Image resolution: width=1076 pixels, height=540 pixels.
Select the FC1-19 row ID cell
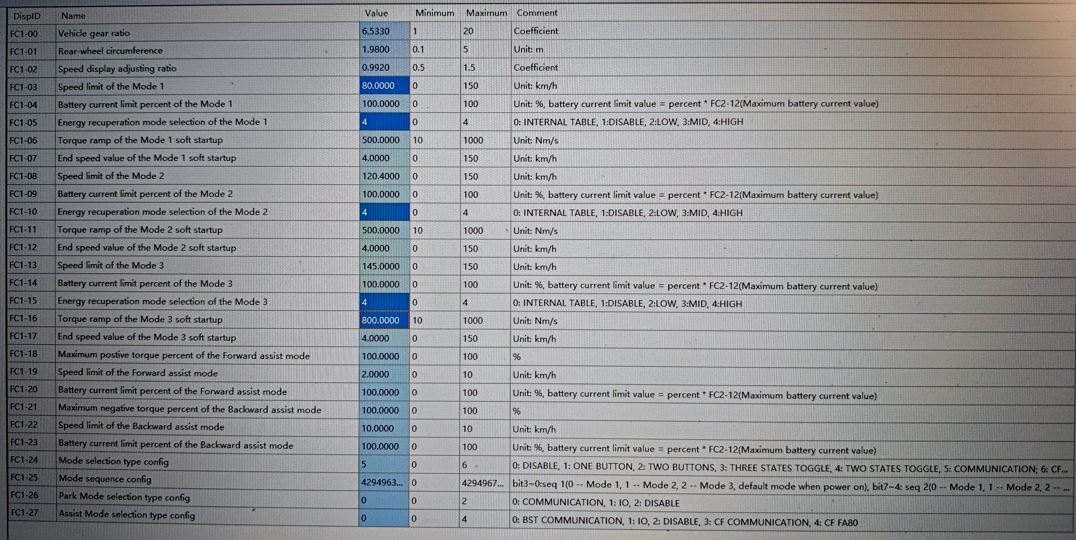tap(29, 373)
